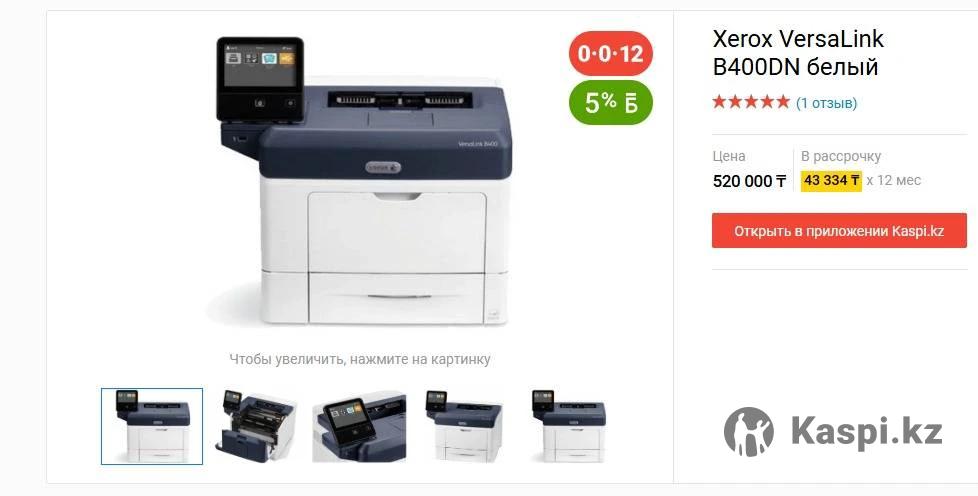Click the Xerox VersaLink B400DN белый title
The image size is (978, 496).
(798, 52)
